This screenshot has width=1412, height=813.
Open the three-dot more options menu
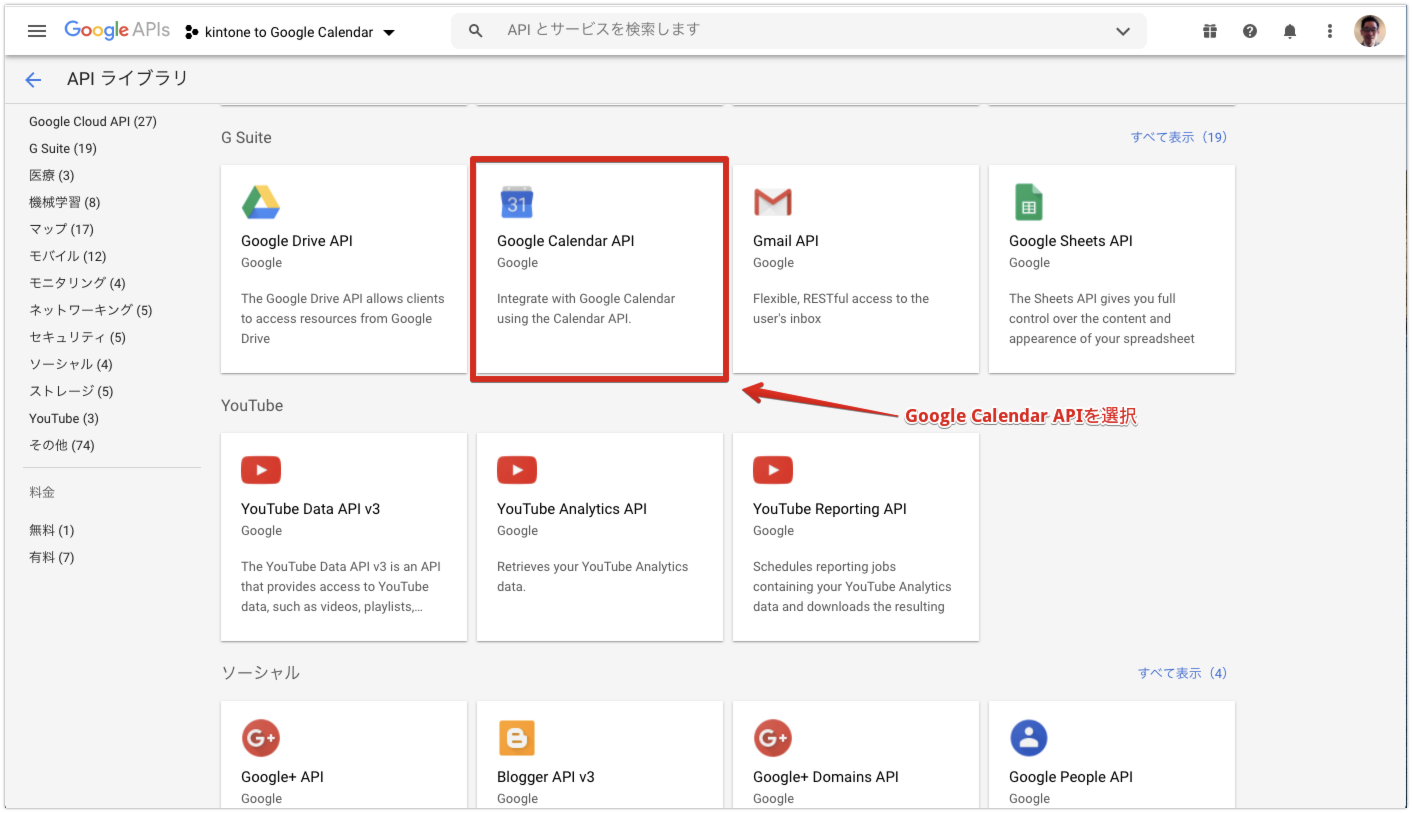[x=1330, y=31]
